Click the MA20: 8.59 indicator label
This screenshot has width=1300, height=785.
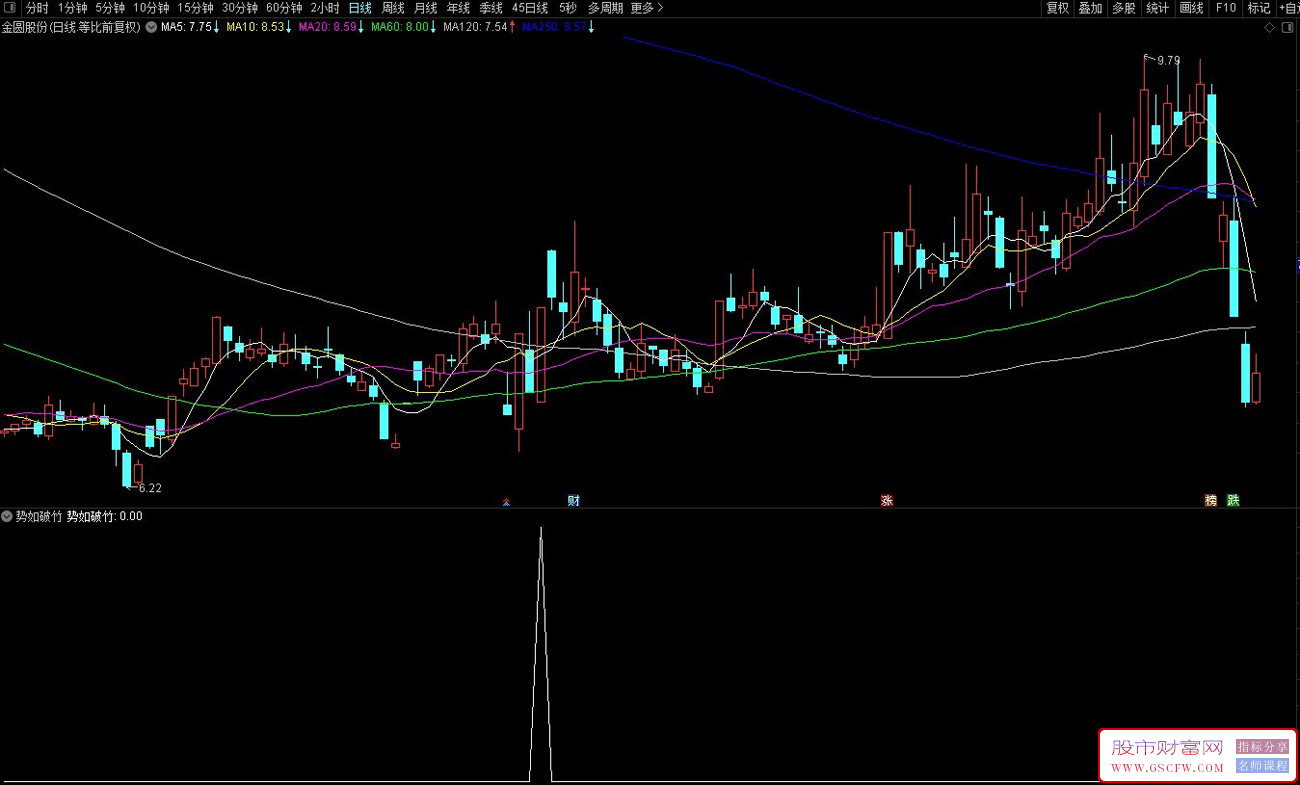327,28
